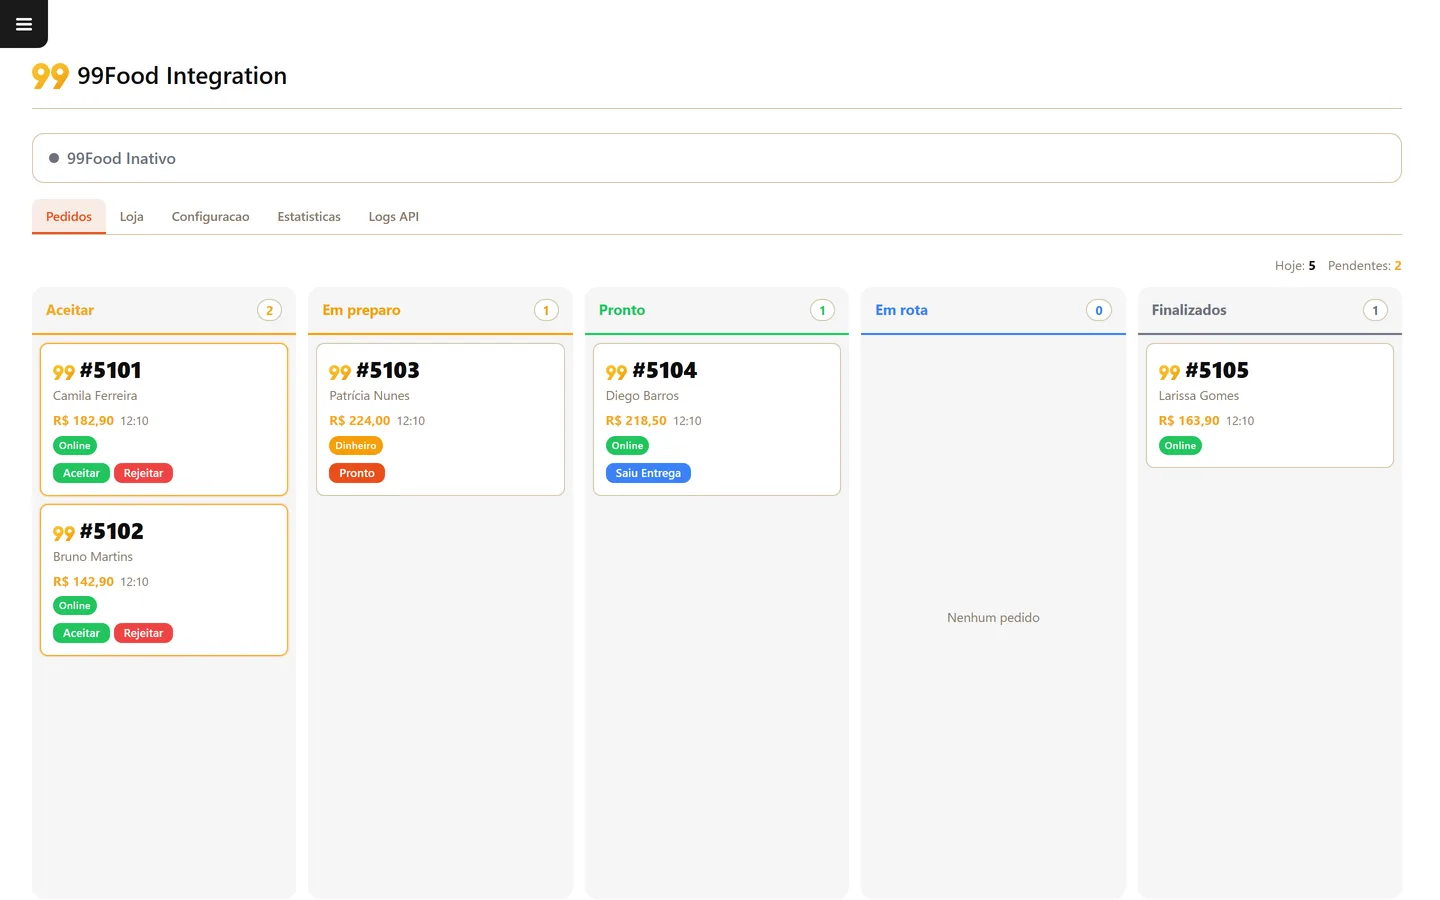Mark order #5103 as Pronto
Screen dimensions: 1440x900
[x=357, y=473]
